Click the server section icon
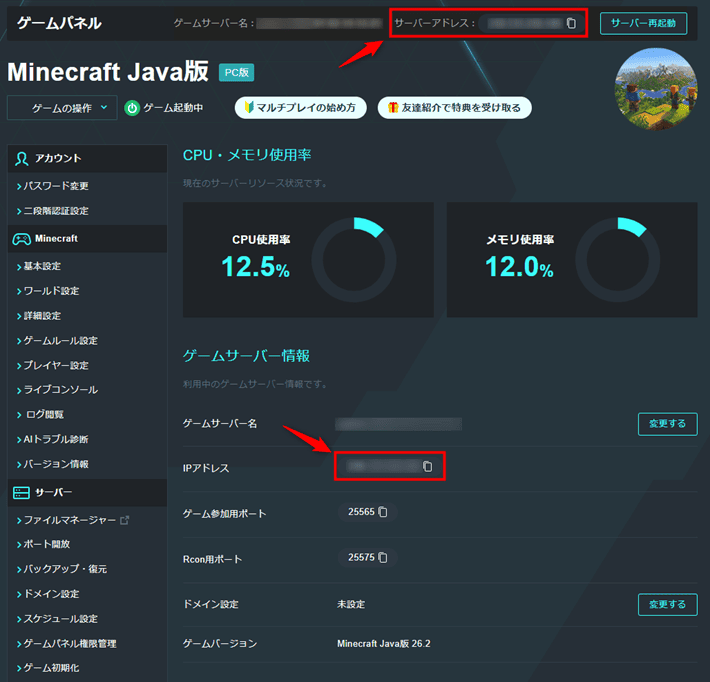The width and height of the screenshot is (710, 682). [22, 493]
